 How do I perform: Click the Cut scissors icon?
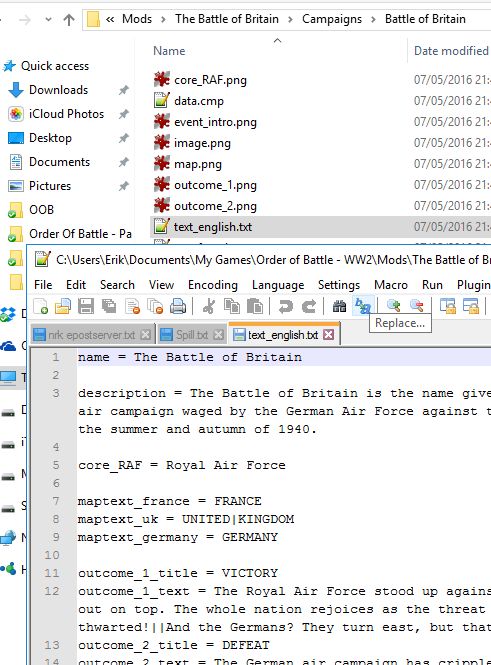coord(208,306)
